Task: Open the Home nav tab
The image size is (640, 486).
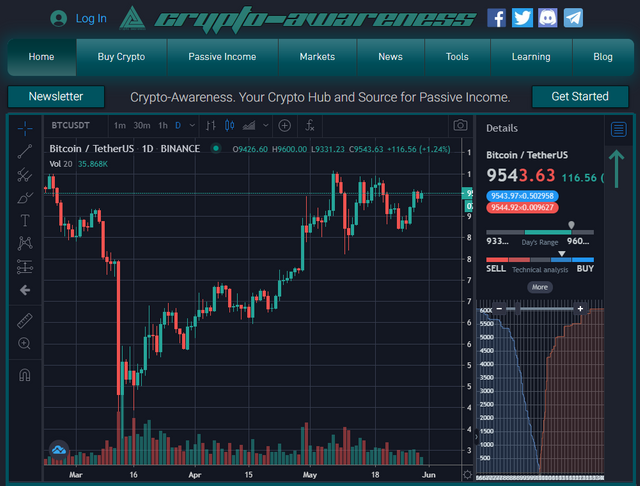Action: click(x=41, y=57)
